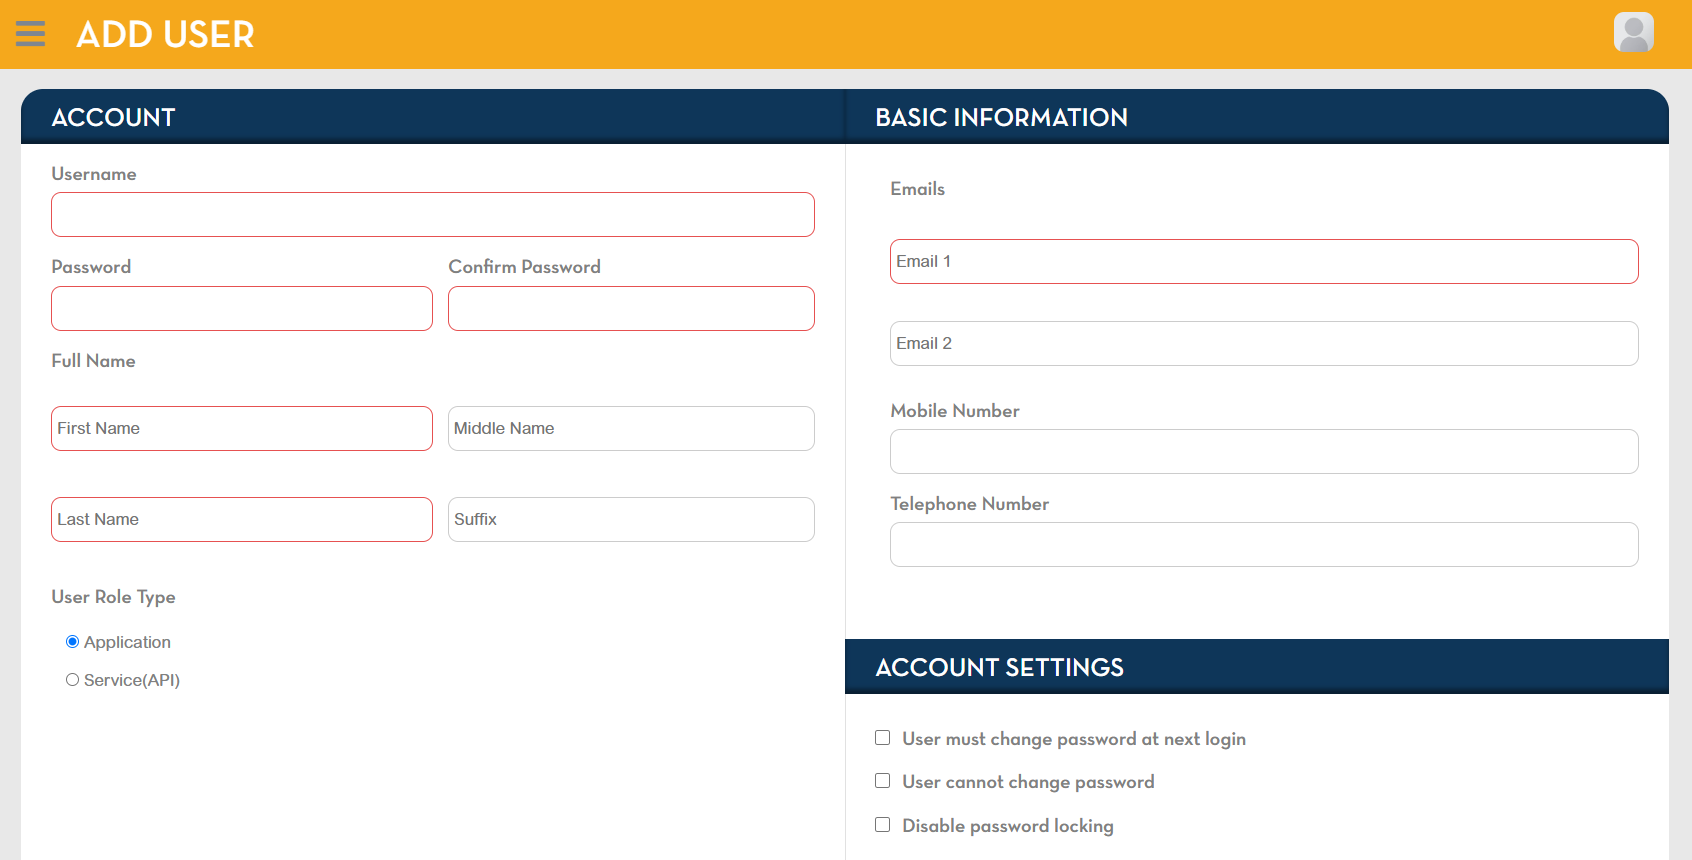
Task: Click the ADD USER page title
Action: click(x=165, y=35)
